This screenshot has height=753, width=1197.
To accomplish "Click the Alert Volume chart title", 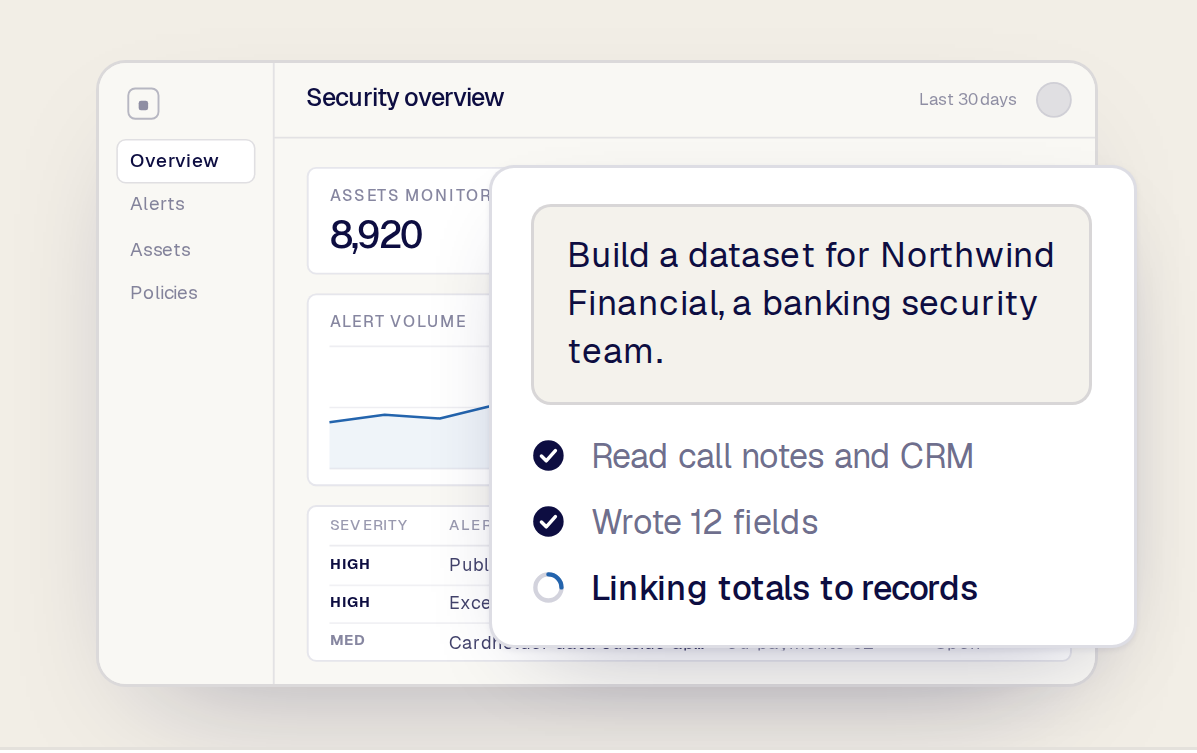I will click(x=398, y=322).
